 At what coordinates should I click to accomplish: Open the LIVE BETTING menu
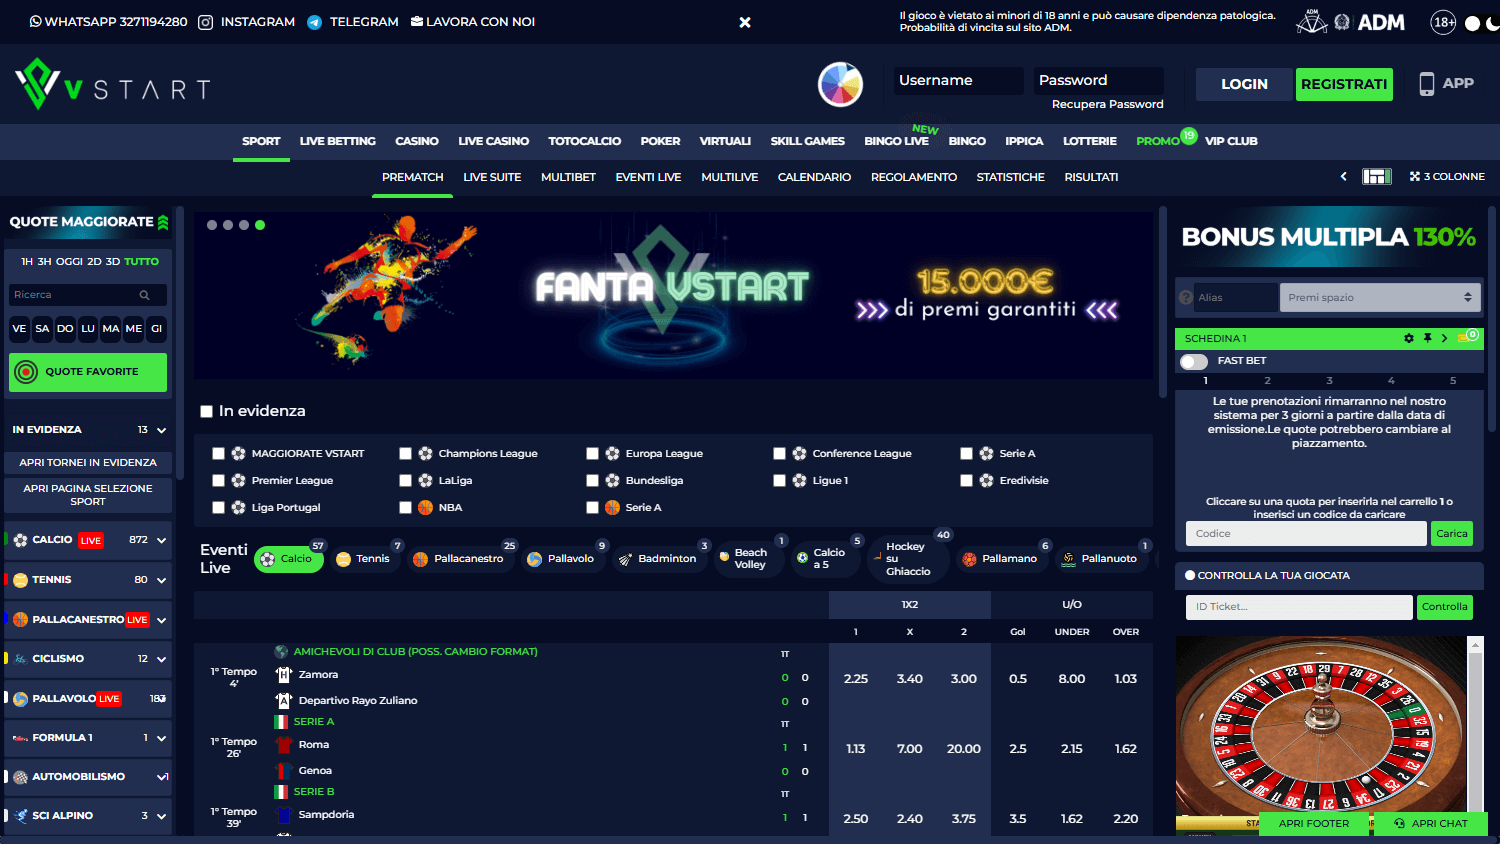[x=338, y=141]
